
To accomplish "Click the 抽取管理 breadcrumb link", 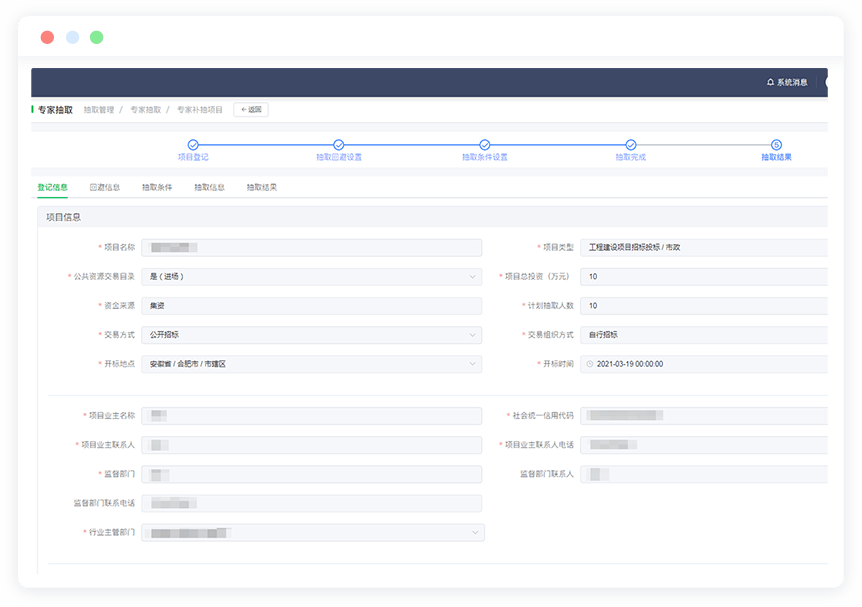I will [x=98, y=110].
